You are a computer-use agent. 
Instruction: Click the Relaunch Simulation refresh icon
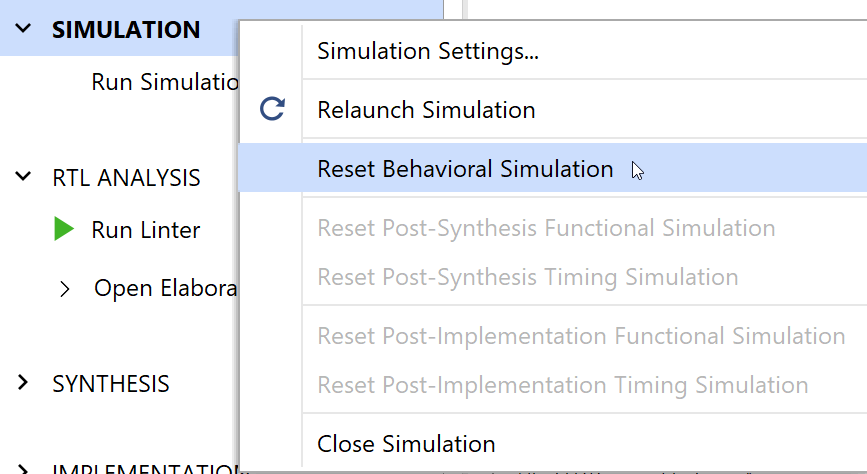[272, 109]
